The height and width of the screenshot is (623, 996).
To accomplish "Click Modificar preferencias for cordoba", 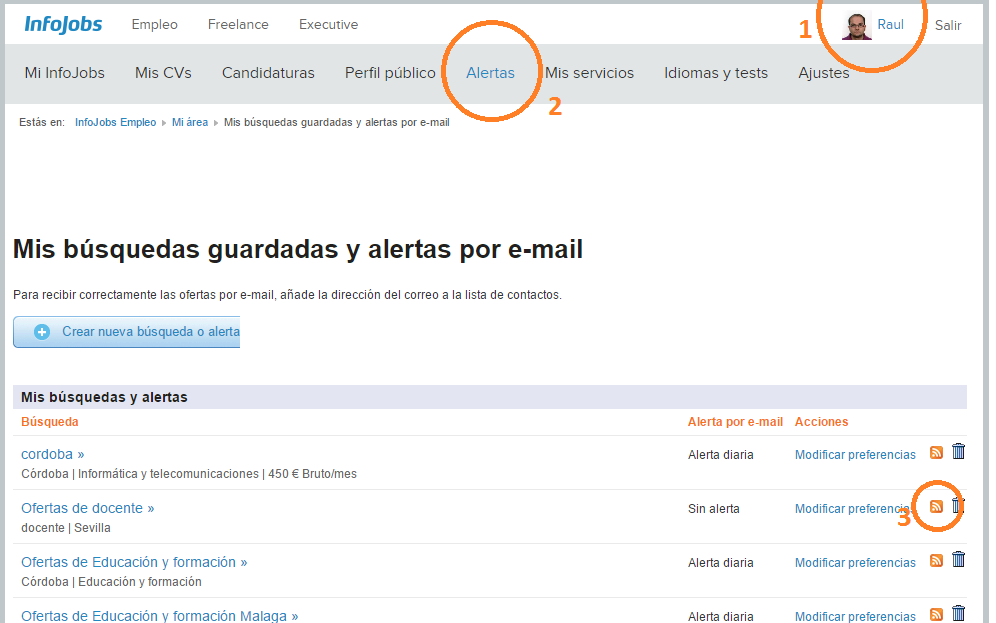I will click(x=855, y=455).
